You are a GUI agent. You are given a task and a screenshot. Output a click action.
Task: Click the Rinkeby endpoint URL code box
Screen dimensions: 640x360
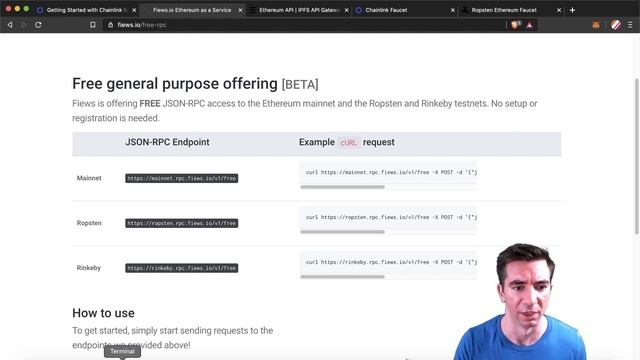182,268
